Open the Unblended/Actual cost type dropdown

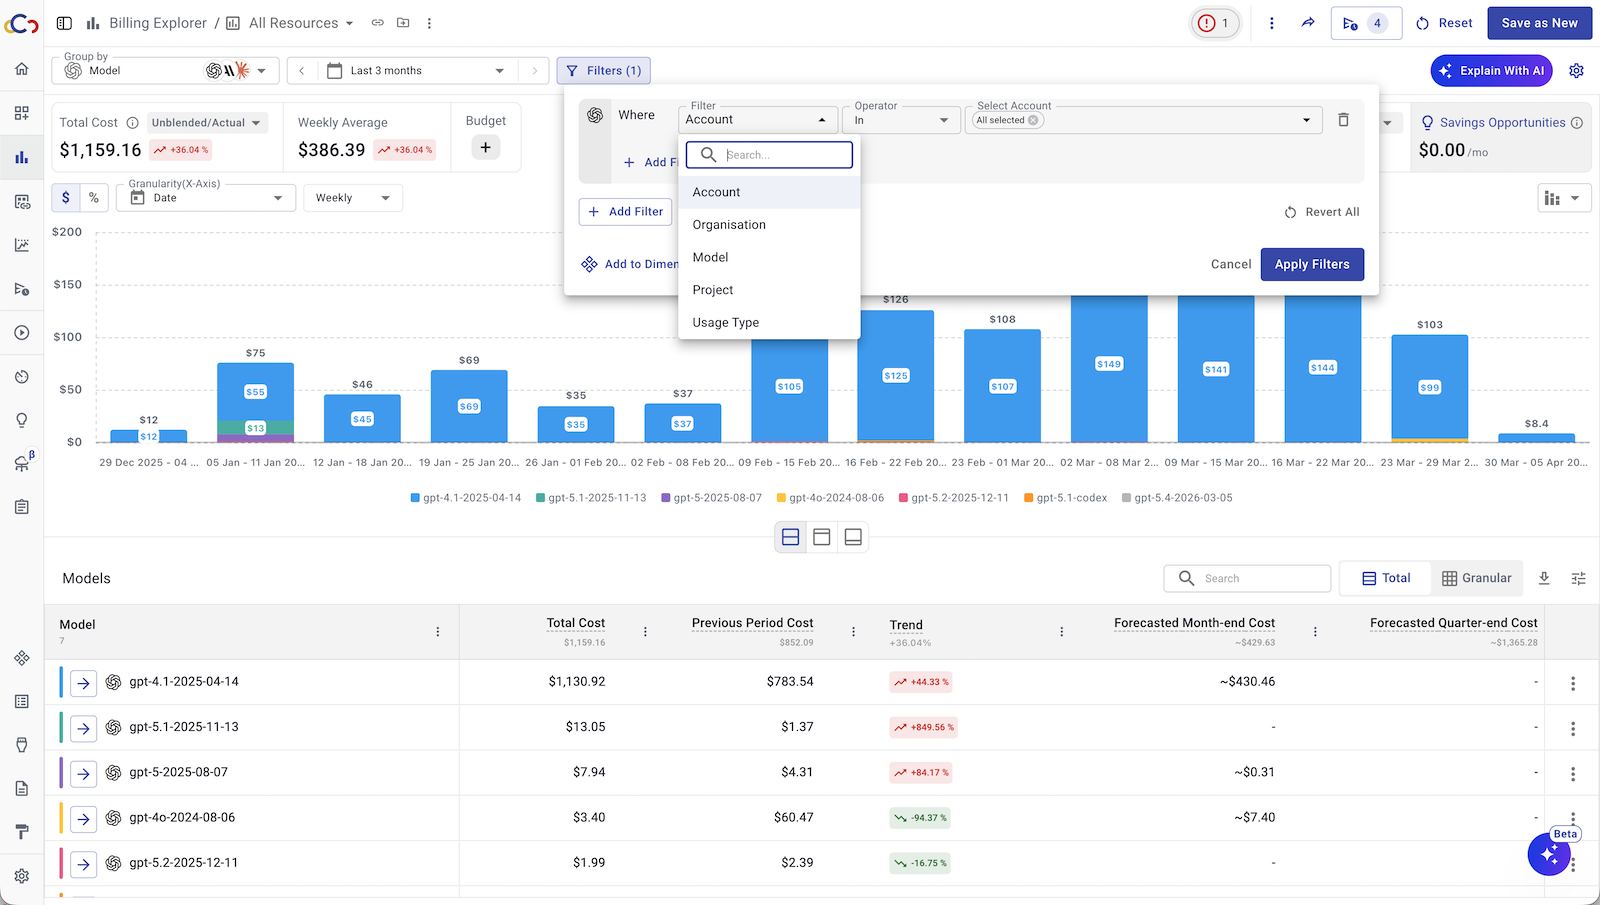[207, 123]
